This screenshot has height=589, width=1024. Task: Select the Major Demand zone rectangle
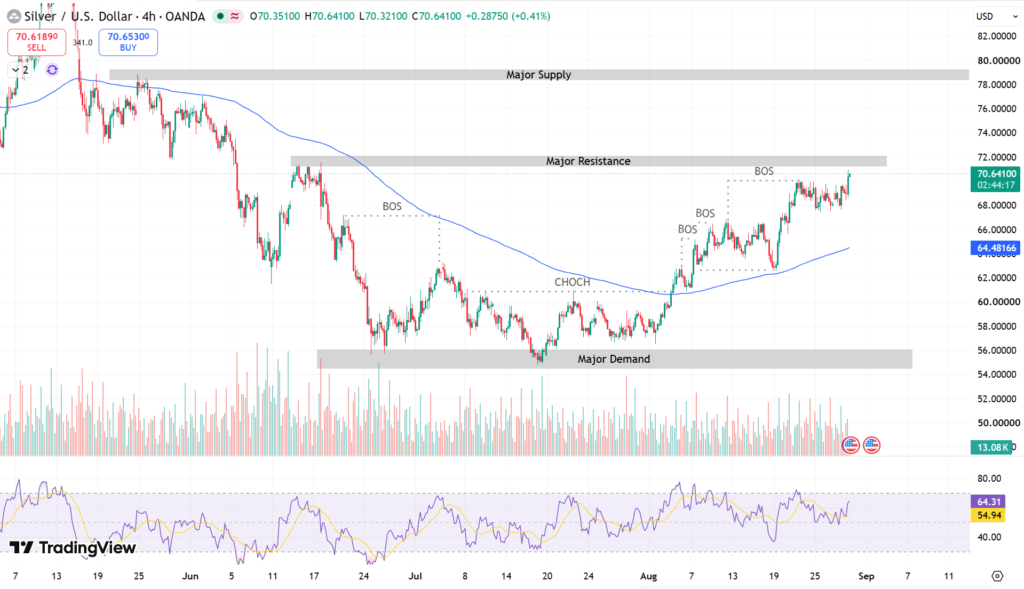615,359
